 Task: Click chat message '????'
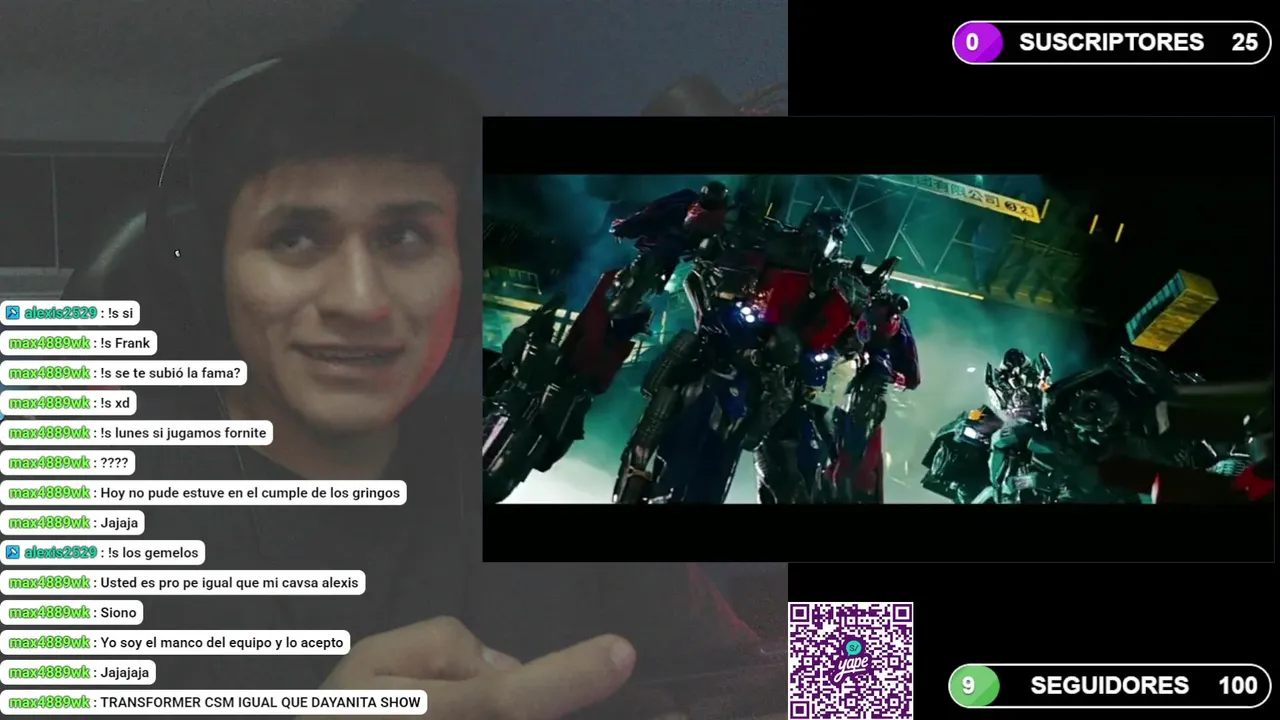(68, 463)
